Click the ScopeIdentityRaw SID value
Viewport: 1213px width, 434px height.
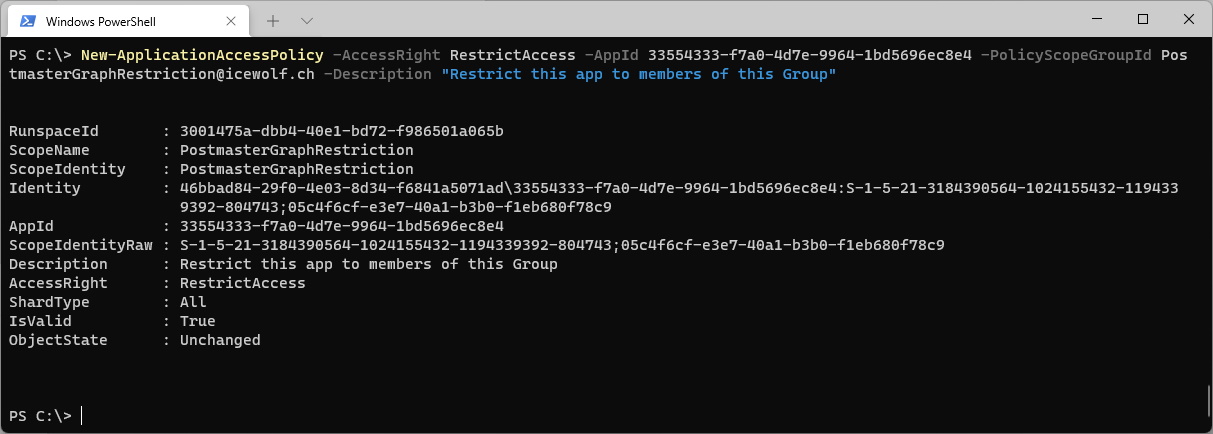pyautogui.click(x=562, y=245)
